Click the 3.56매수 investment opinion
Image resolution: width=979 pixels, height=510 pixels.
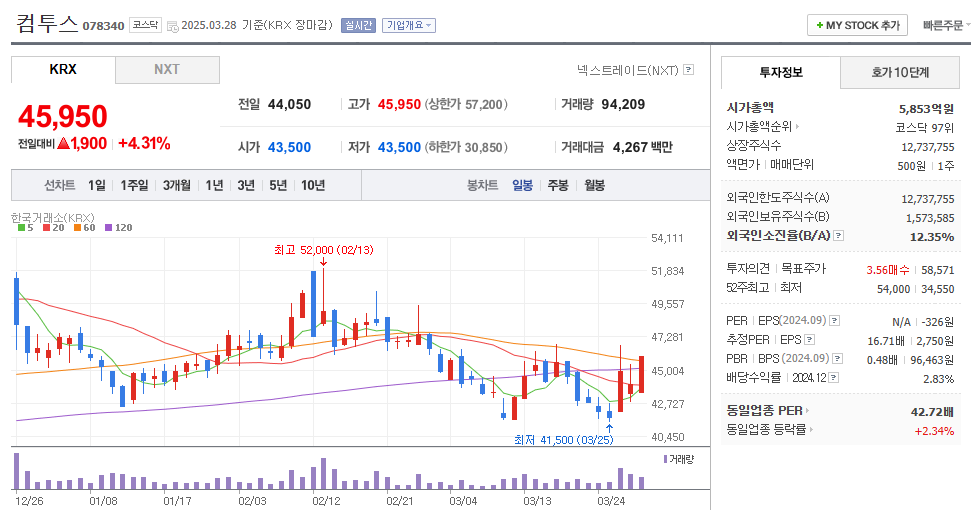pos(887,270)
